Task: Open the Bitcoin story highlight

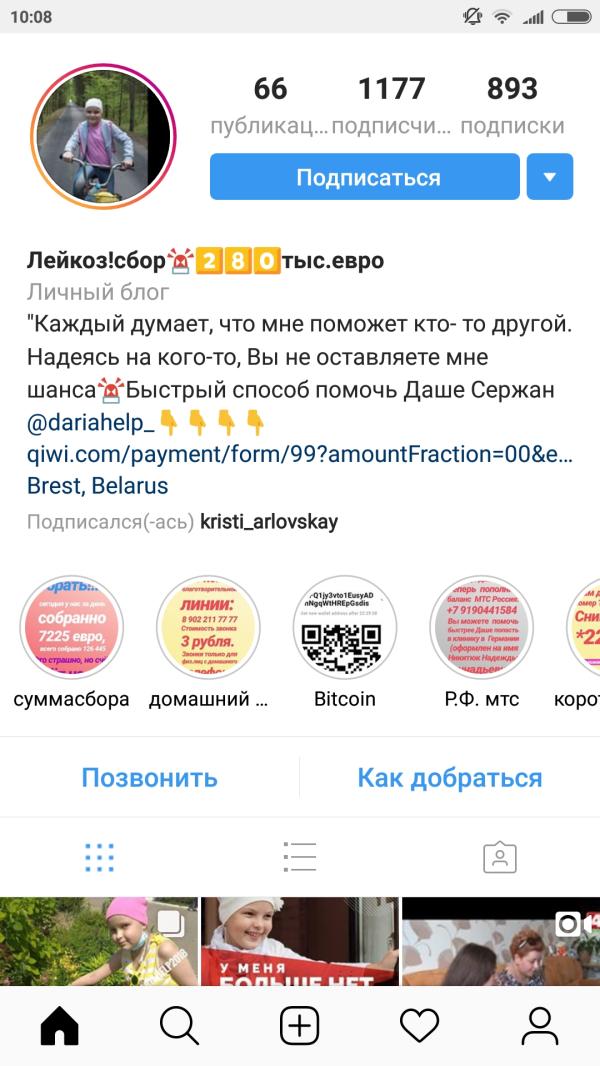Action: click(345, 627)
